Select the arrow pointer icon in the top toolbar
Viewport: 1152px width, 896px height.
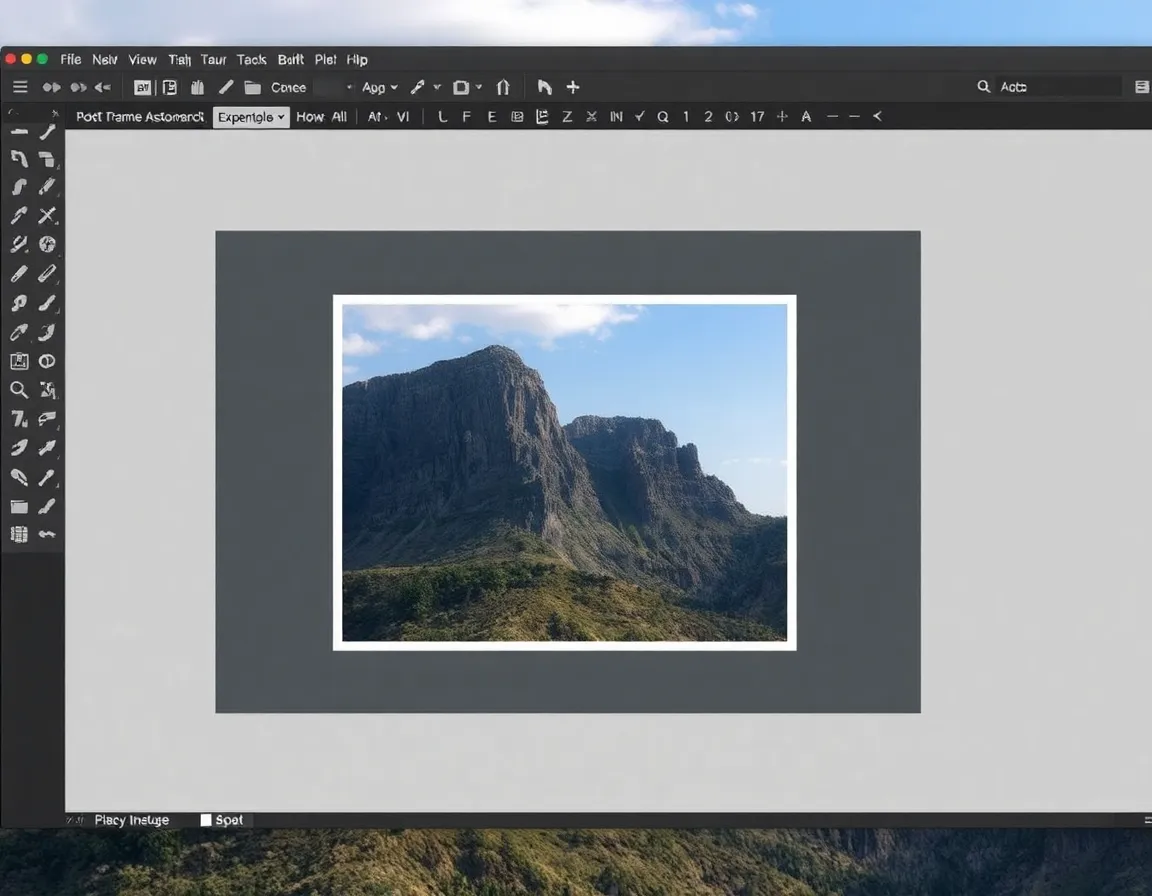544,87
